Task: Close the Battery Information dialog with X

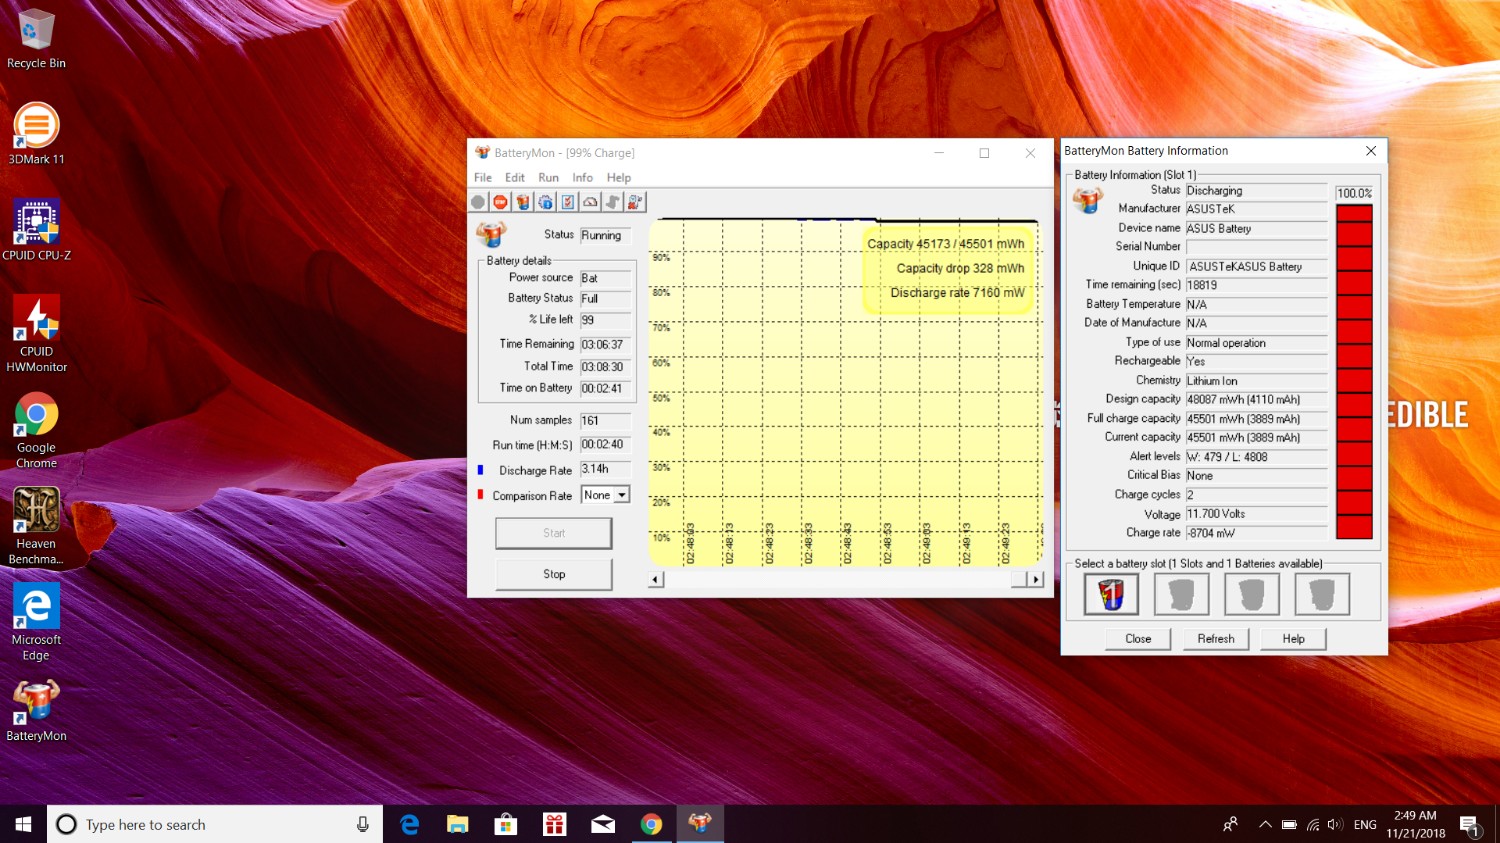Action: (x=1371, y=151)
